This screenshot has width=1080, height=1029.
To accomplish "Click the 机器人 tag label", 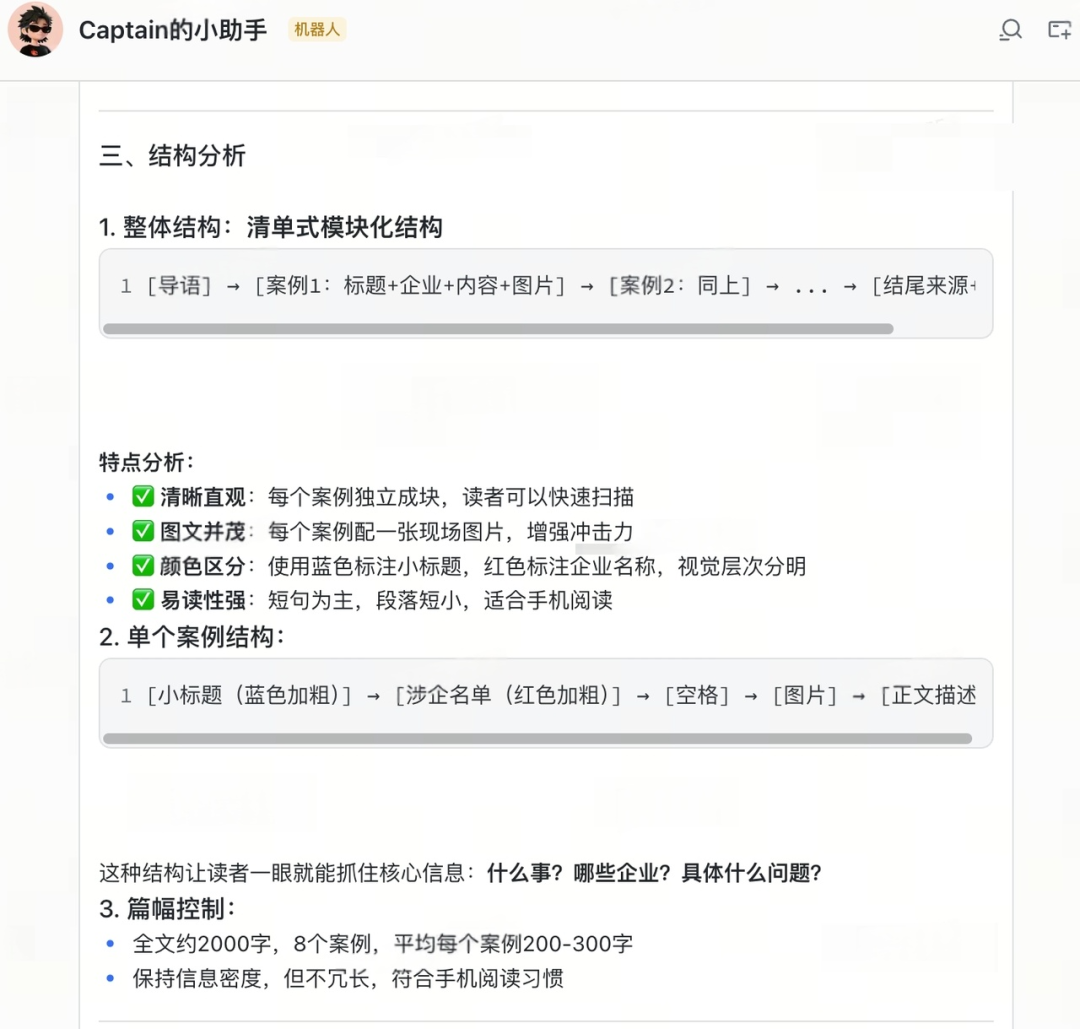I will click(x=317, y=30).
